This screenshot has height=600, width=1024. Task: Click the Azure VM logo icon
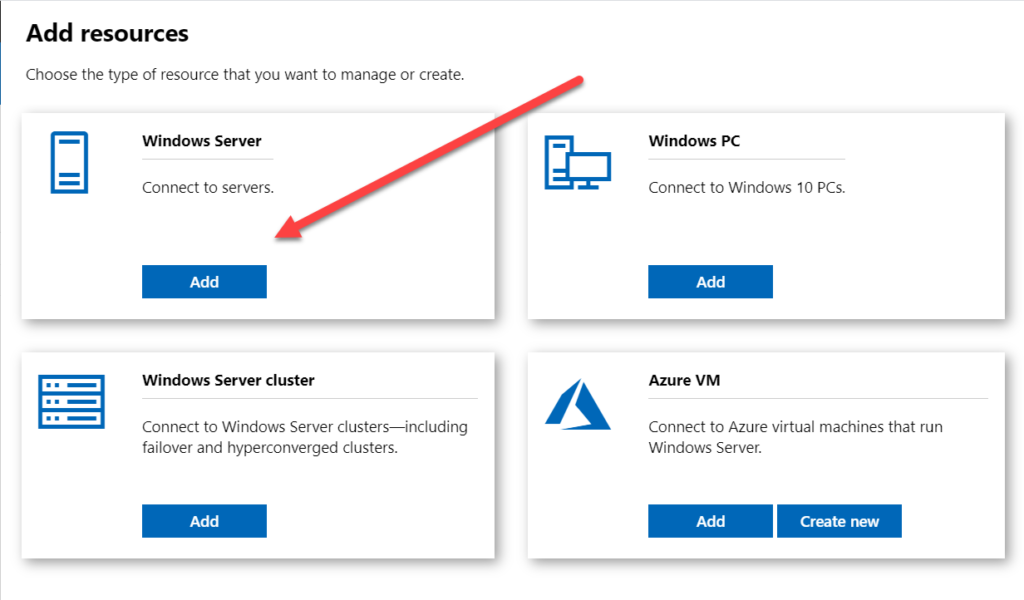click(577, 405)
